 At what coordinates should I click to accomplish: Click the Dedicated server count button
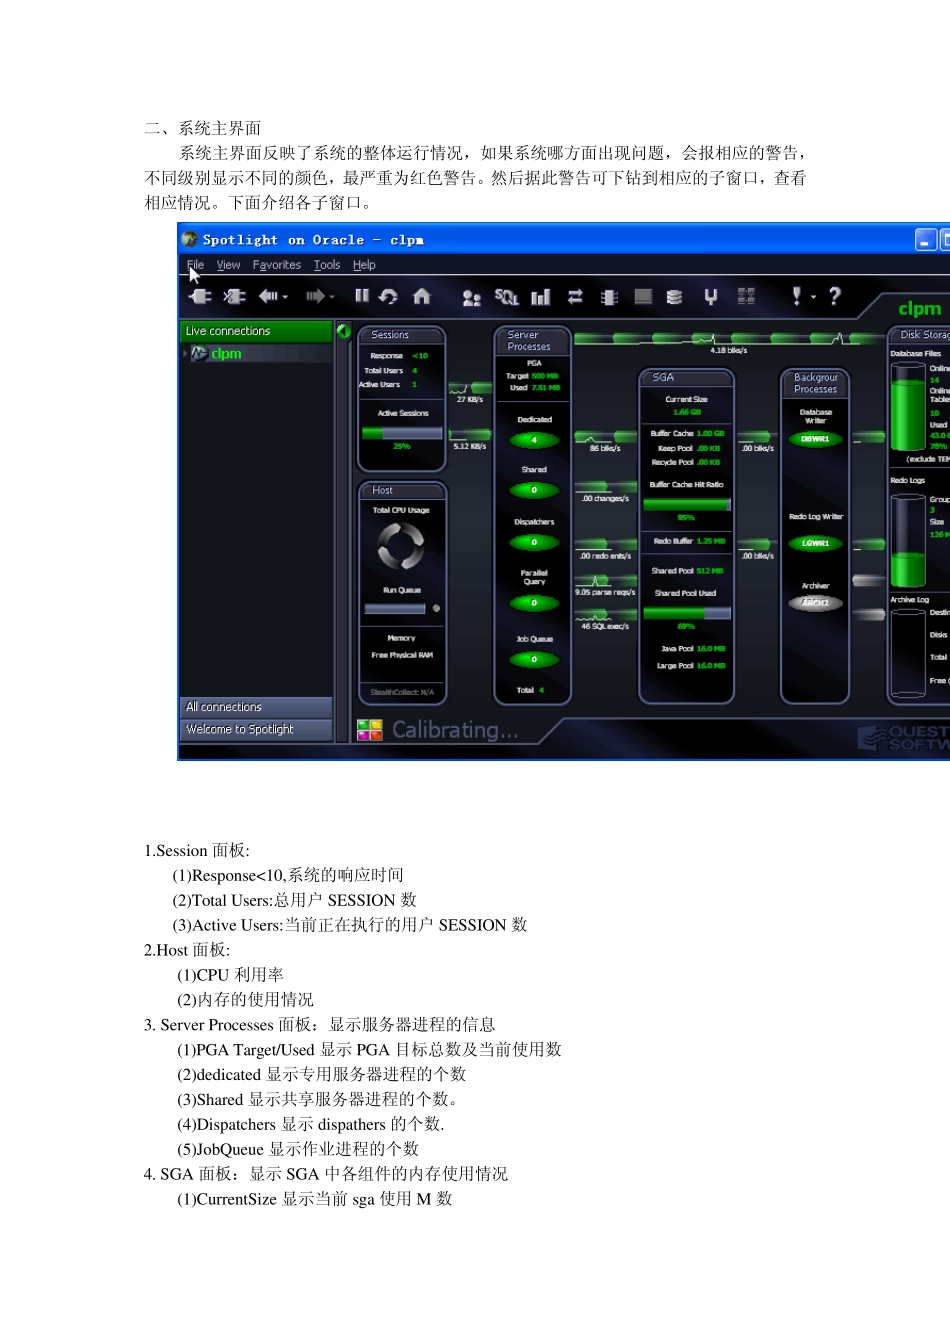click(534, 440)
